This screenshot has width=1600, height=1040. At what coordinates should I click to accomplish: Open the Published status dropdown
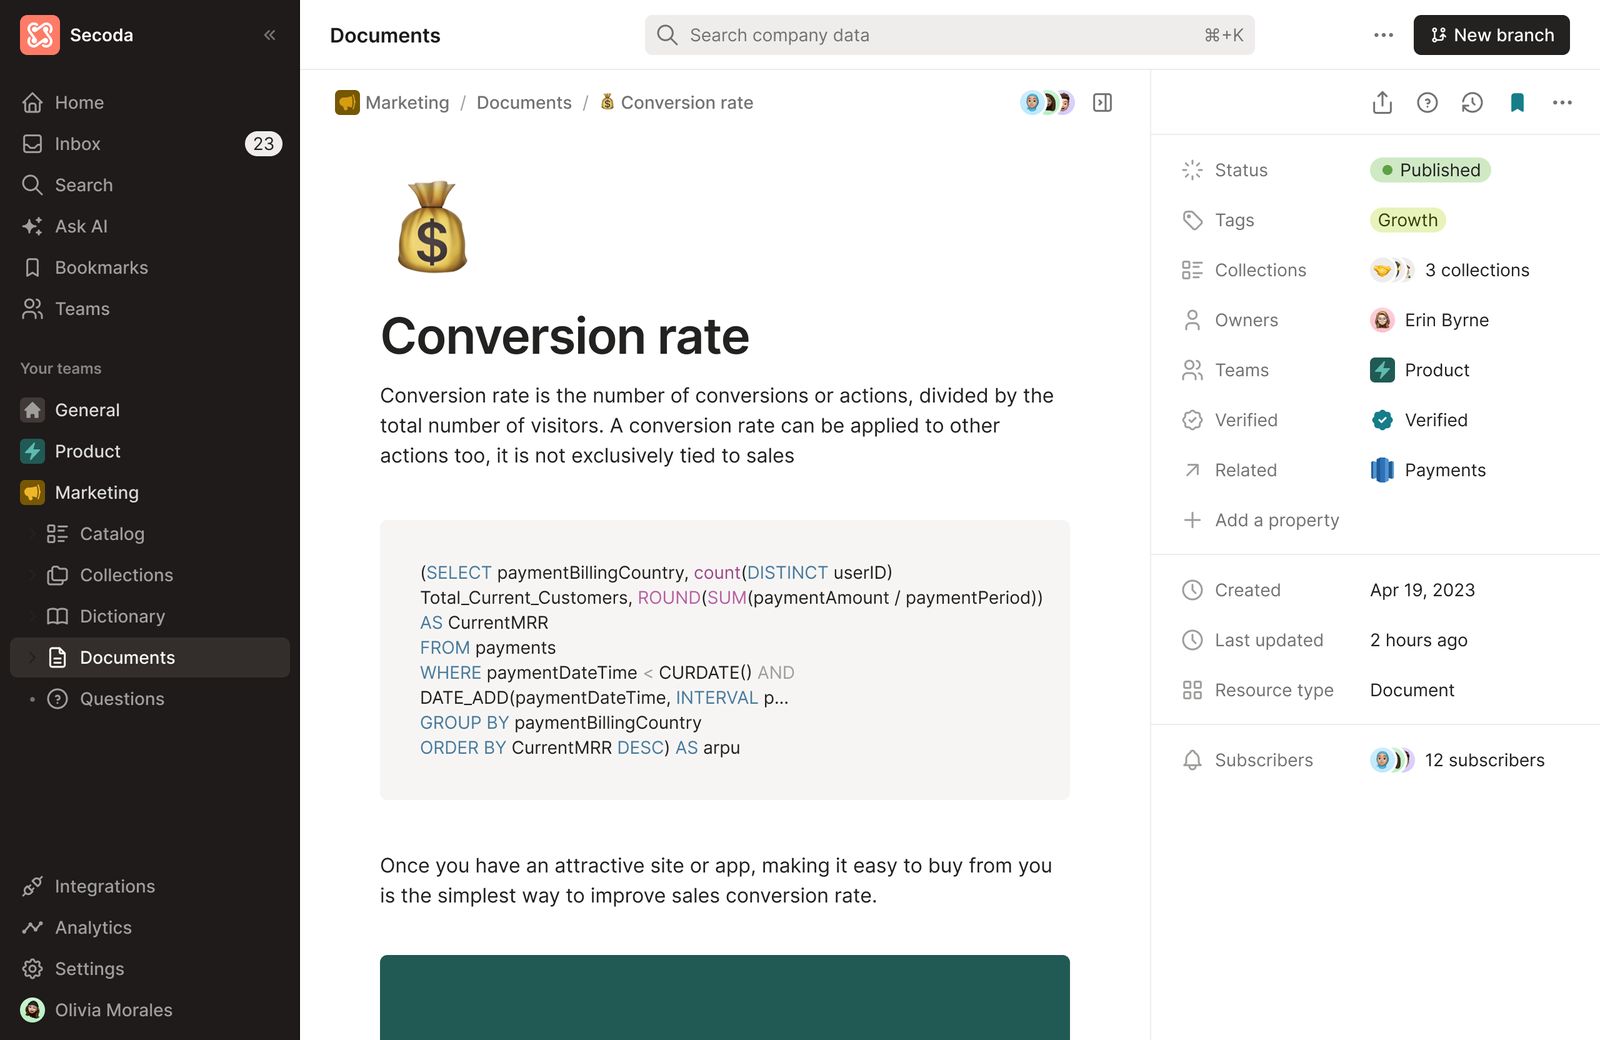coord(1429,170)
